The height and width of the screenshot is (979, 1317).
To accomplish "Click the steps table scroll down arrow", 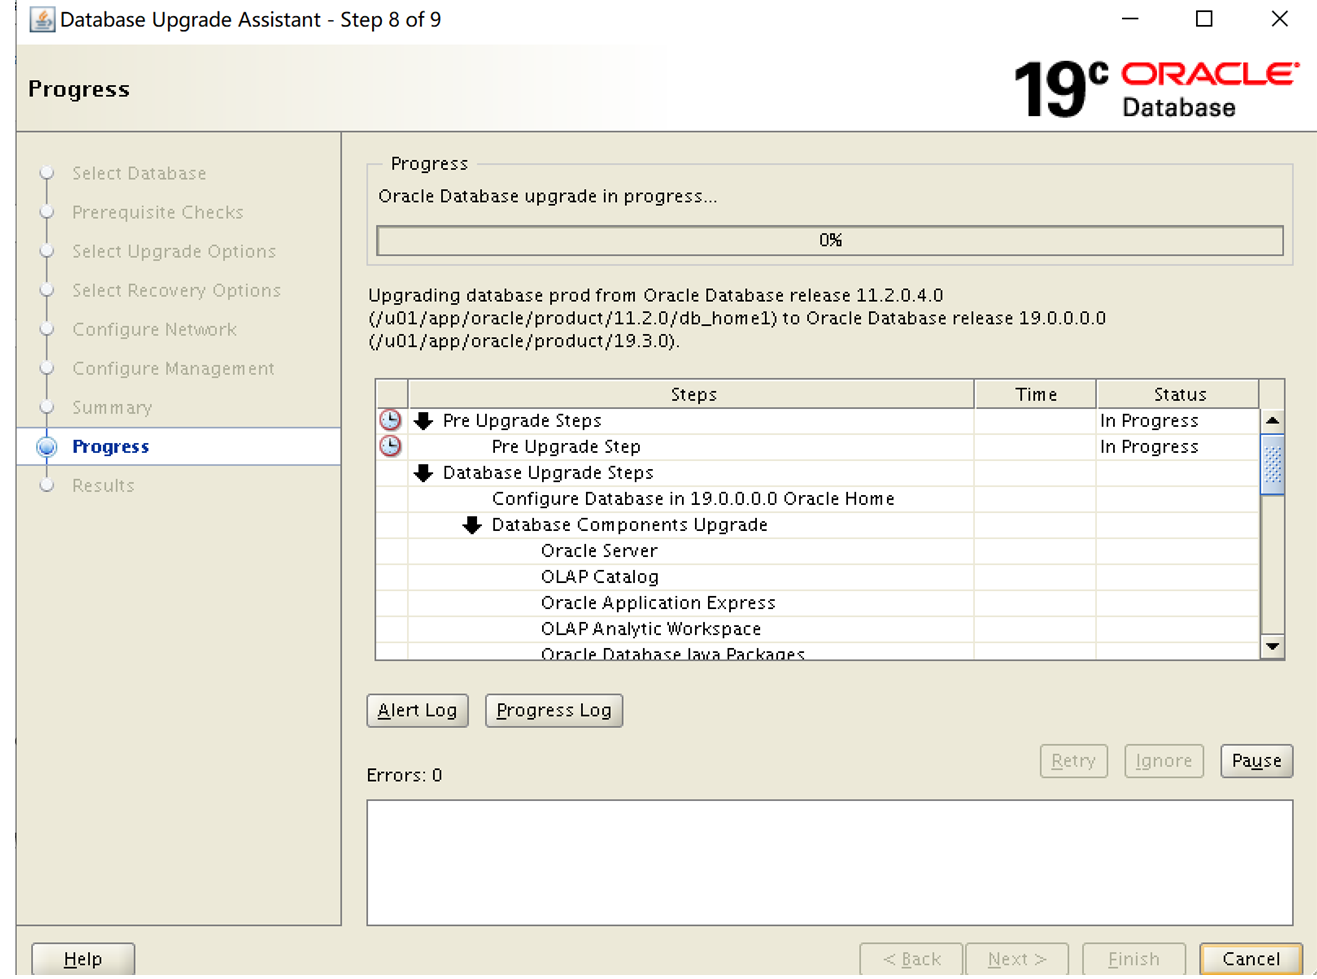I will pos(1272,646).
